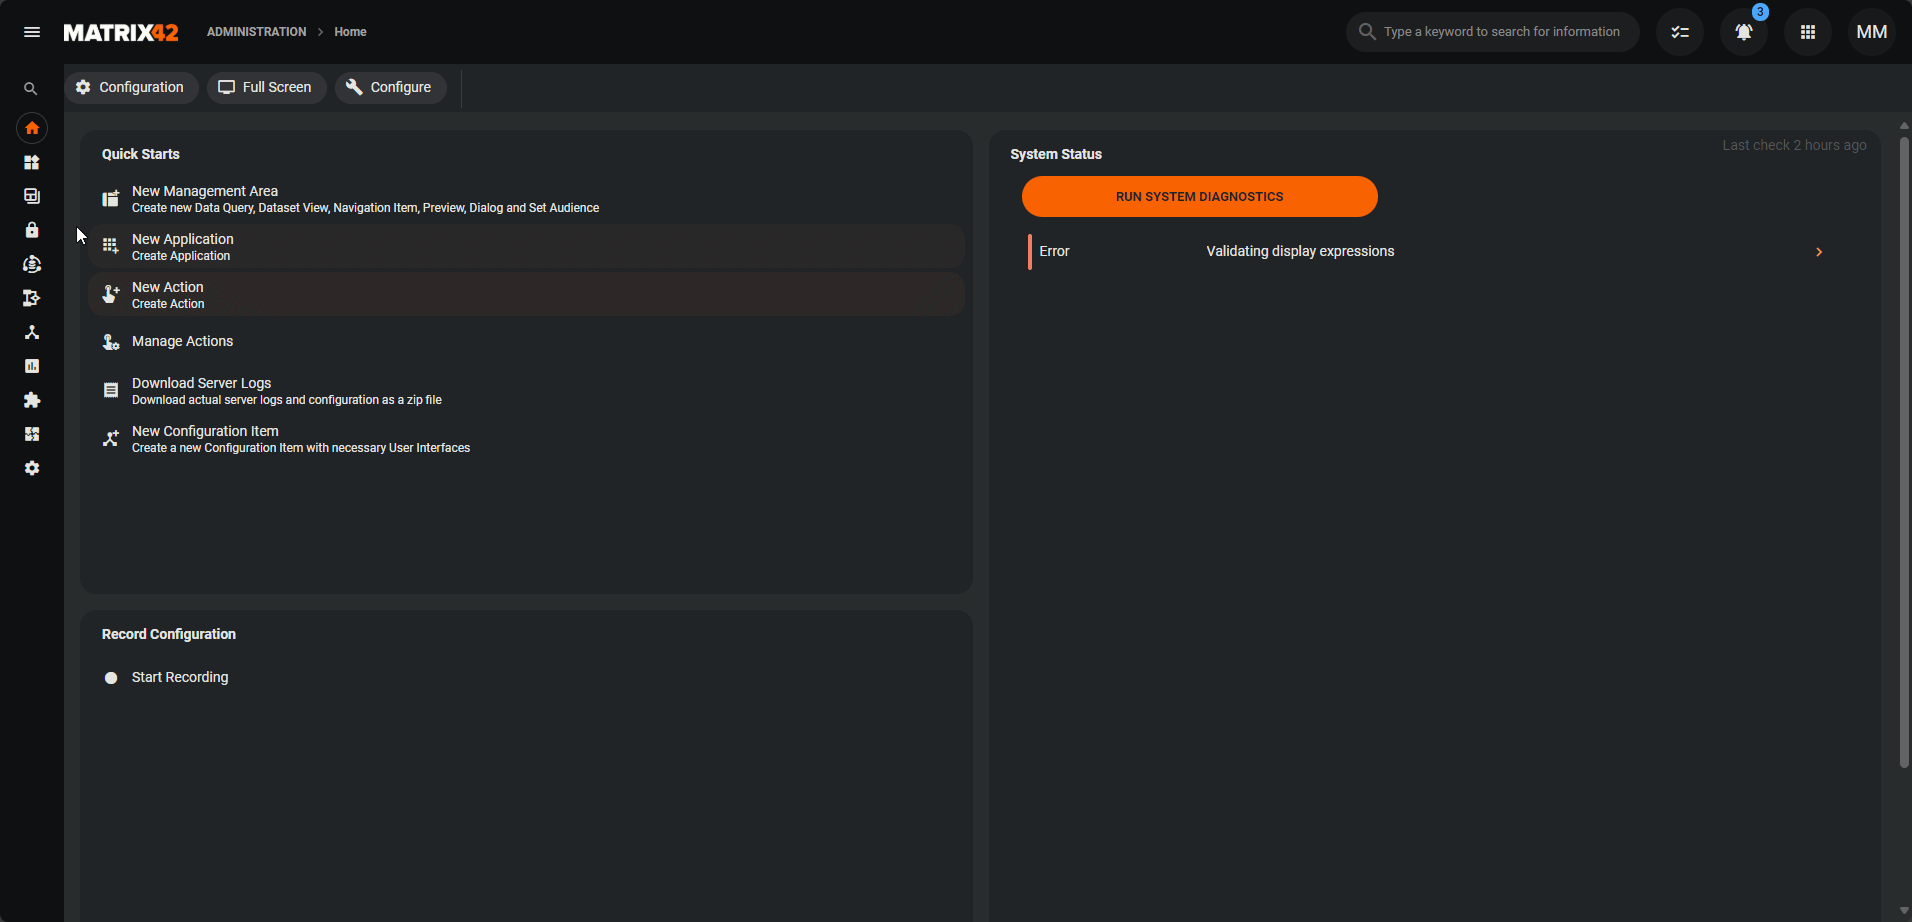Open the Configuration toolbar button
This screenshot has width=1912, height=922.
tap(131, 87)
